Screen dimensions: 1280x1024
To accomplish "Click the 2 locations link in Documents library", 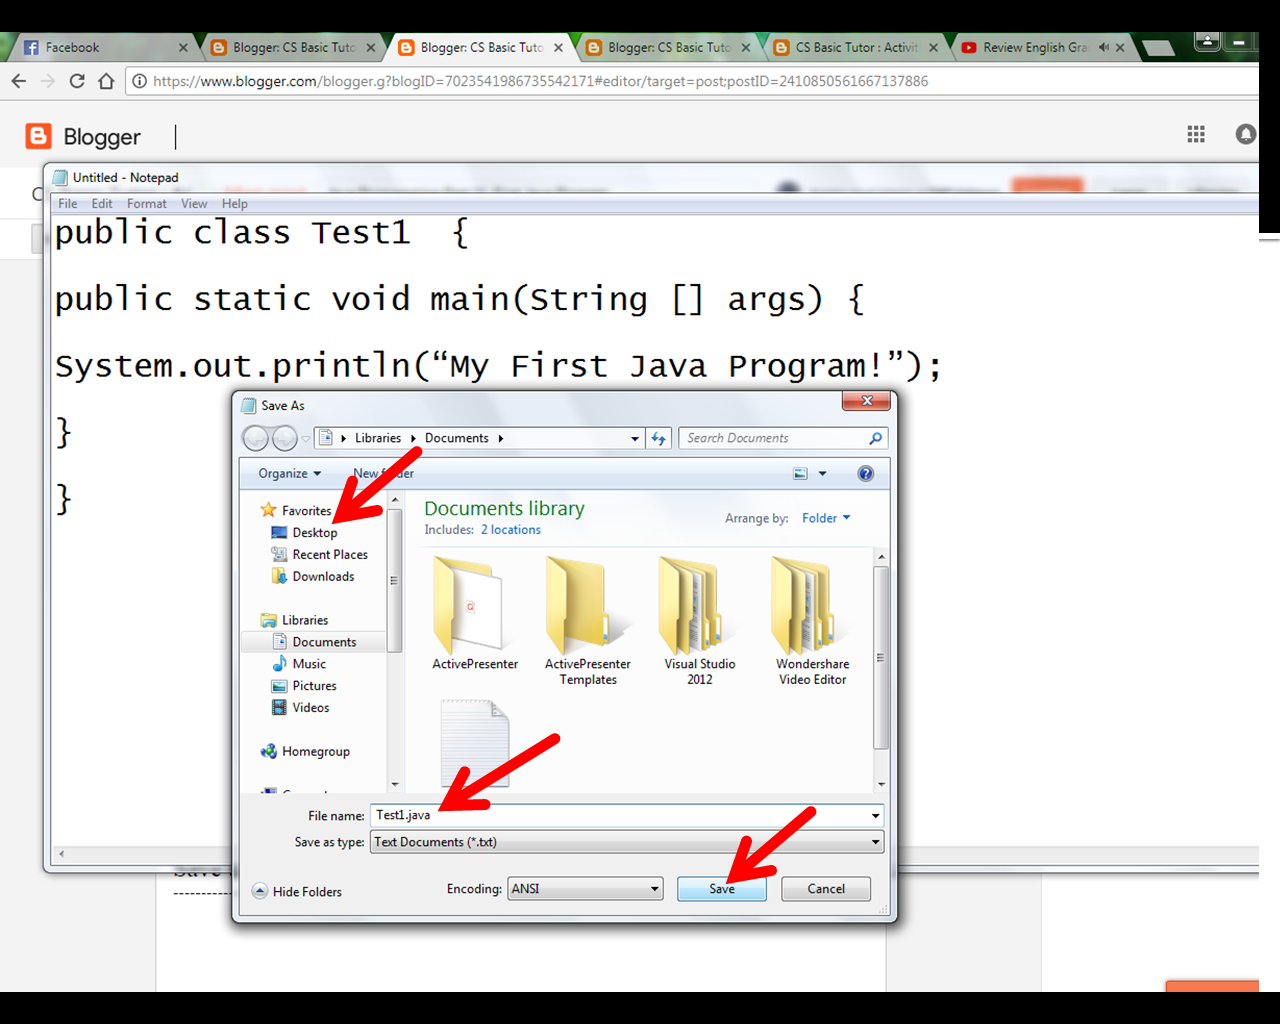I will point(510,529).
